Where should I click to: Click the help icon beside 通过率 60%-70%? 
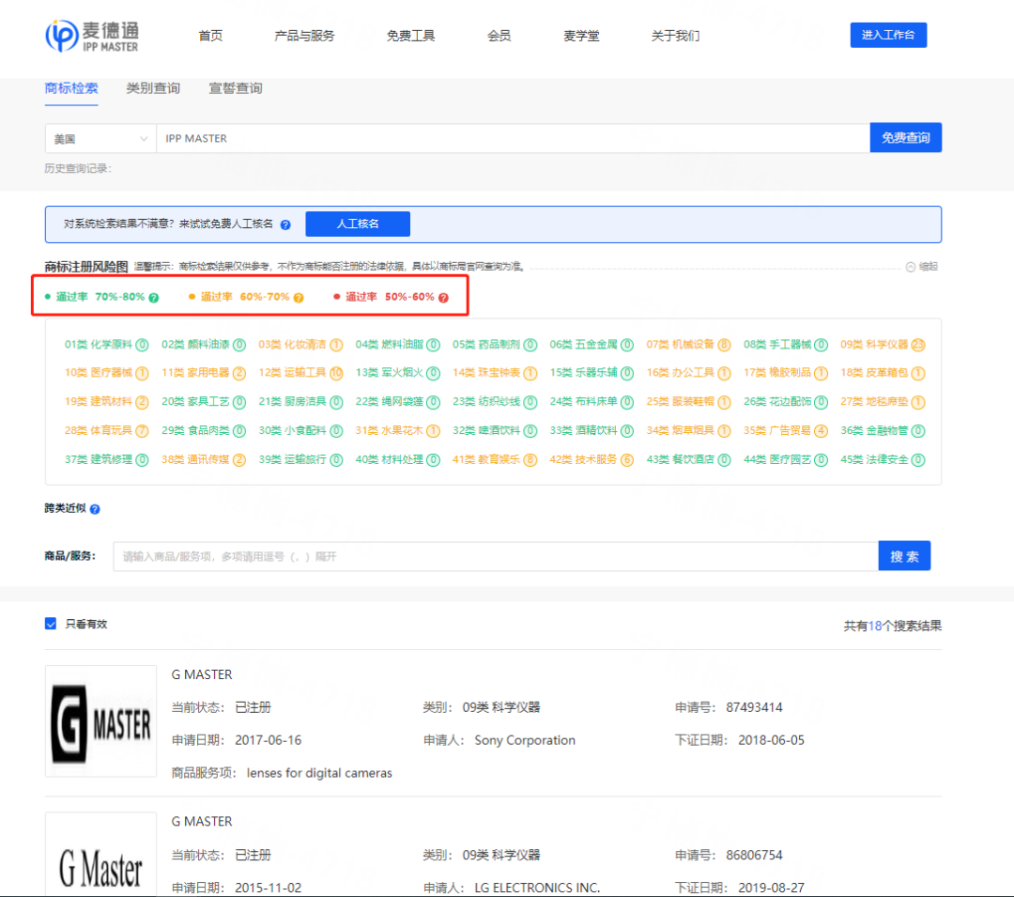(299, 297)
